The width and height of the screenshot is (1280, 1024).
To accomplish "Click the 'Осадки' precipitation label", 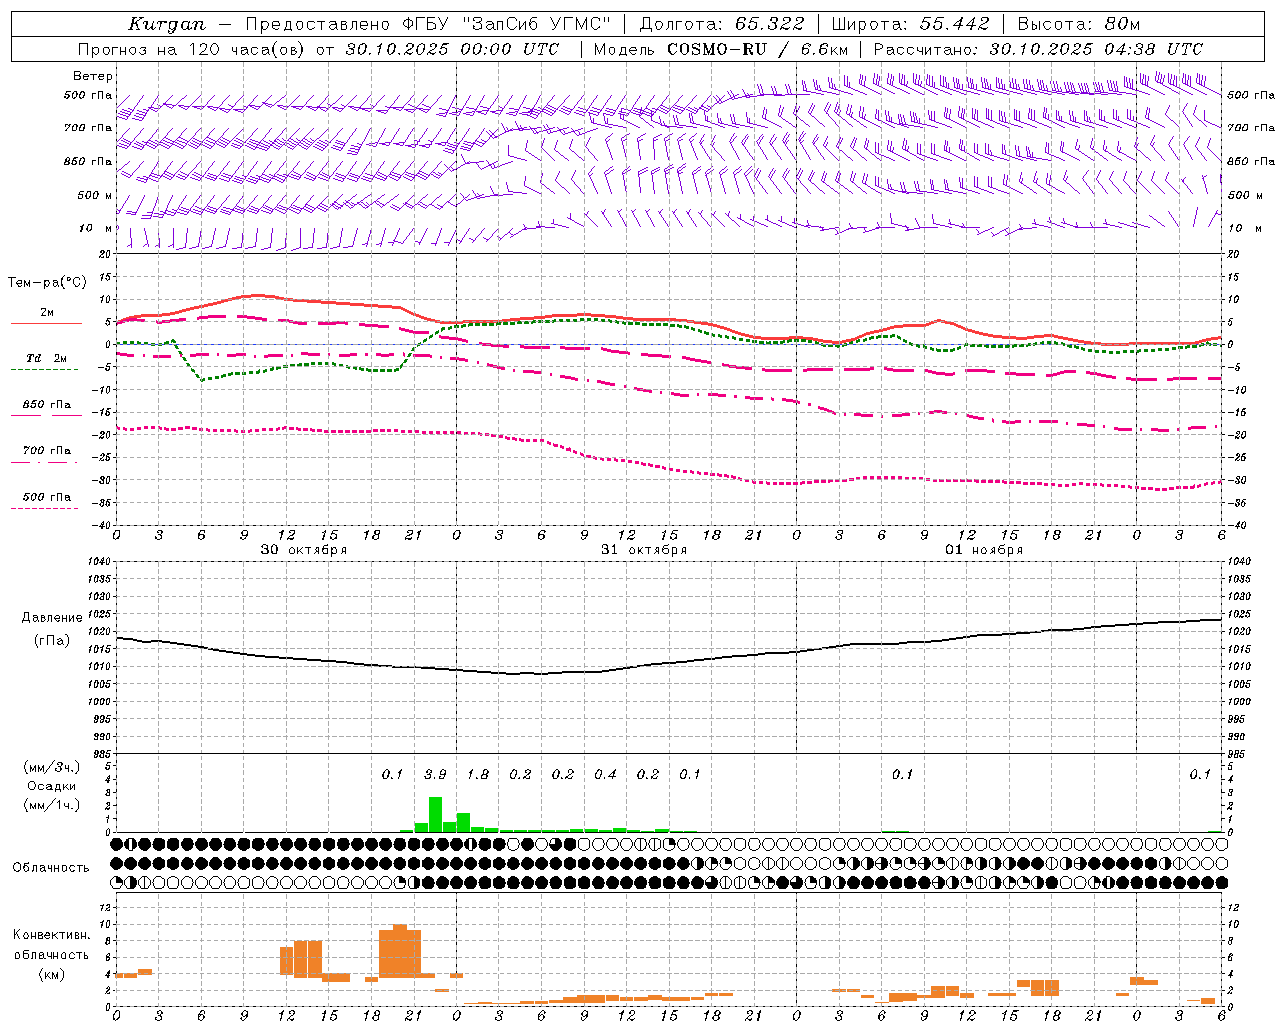I will click(51, 786).
